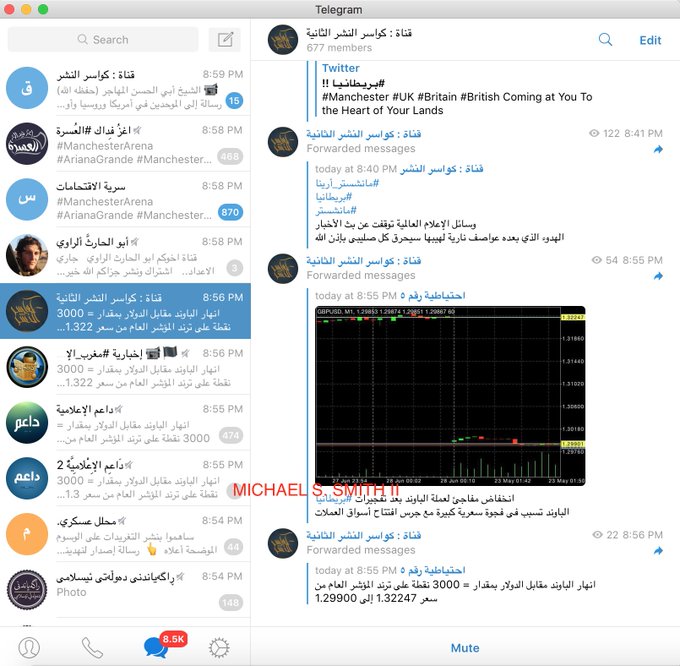Screen dimensions: 680x666
Task: Open chat إخبارية #مغرب_الإ at 8:56 PM
Action: 125,367
